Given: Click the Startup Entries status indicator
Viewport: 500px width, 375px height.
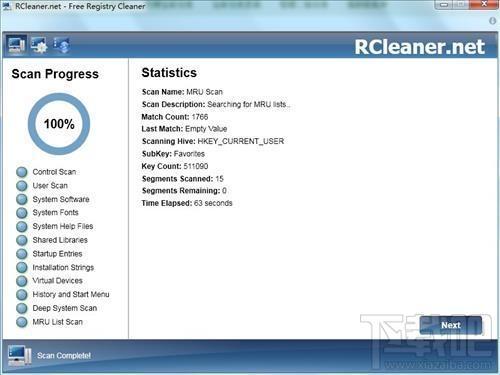Looking at the screenshot, I should [x=22, y=254].
